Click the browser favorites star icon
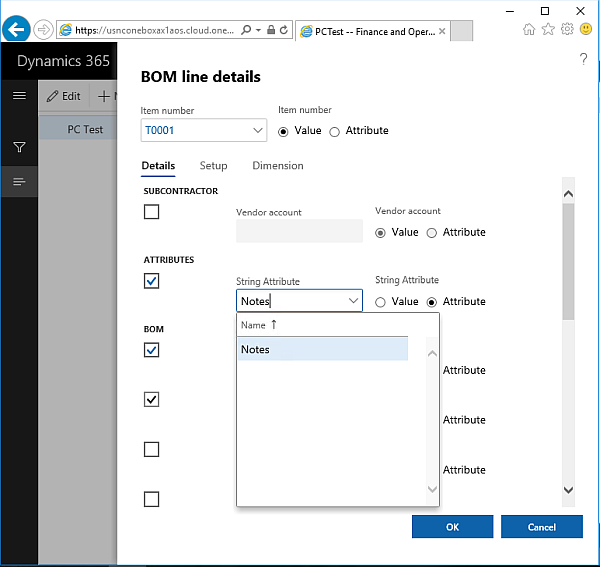Image resolution: width=600 pixels, height=567 pixels. tap(548, 29)
